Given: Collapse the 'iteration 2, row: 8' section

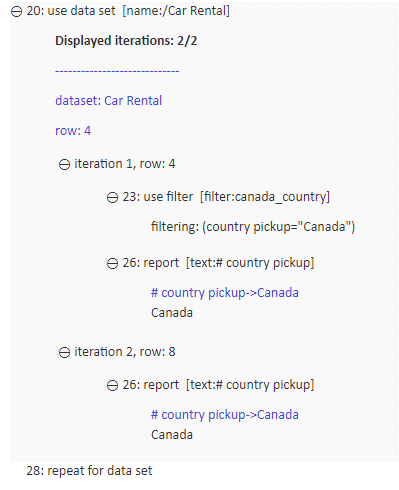Looking at the screenshot, I should 64,353.
